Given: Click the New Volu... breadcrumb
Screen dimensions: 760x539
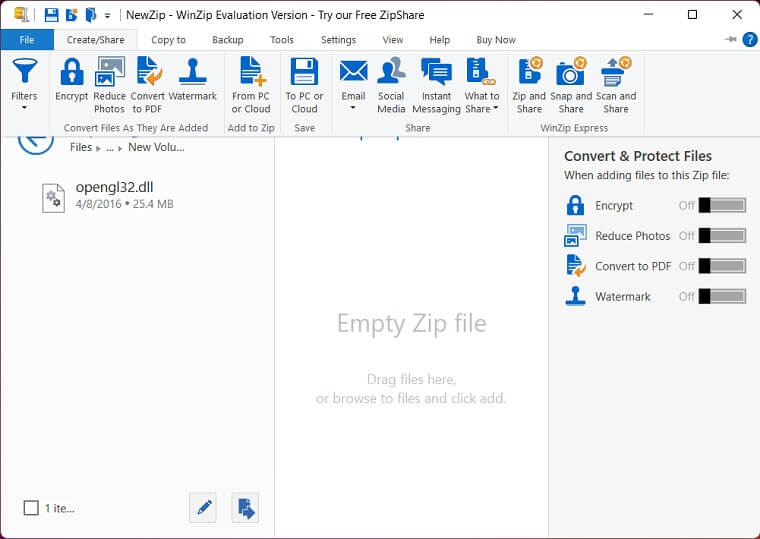Looking at the screenshot, I should [x=156, y=147].
